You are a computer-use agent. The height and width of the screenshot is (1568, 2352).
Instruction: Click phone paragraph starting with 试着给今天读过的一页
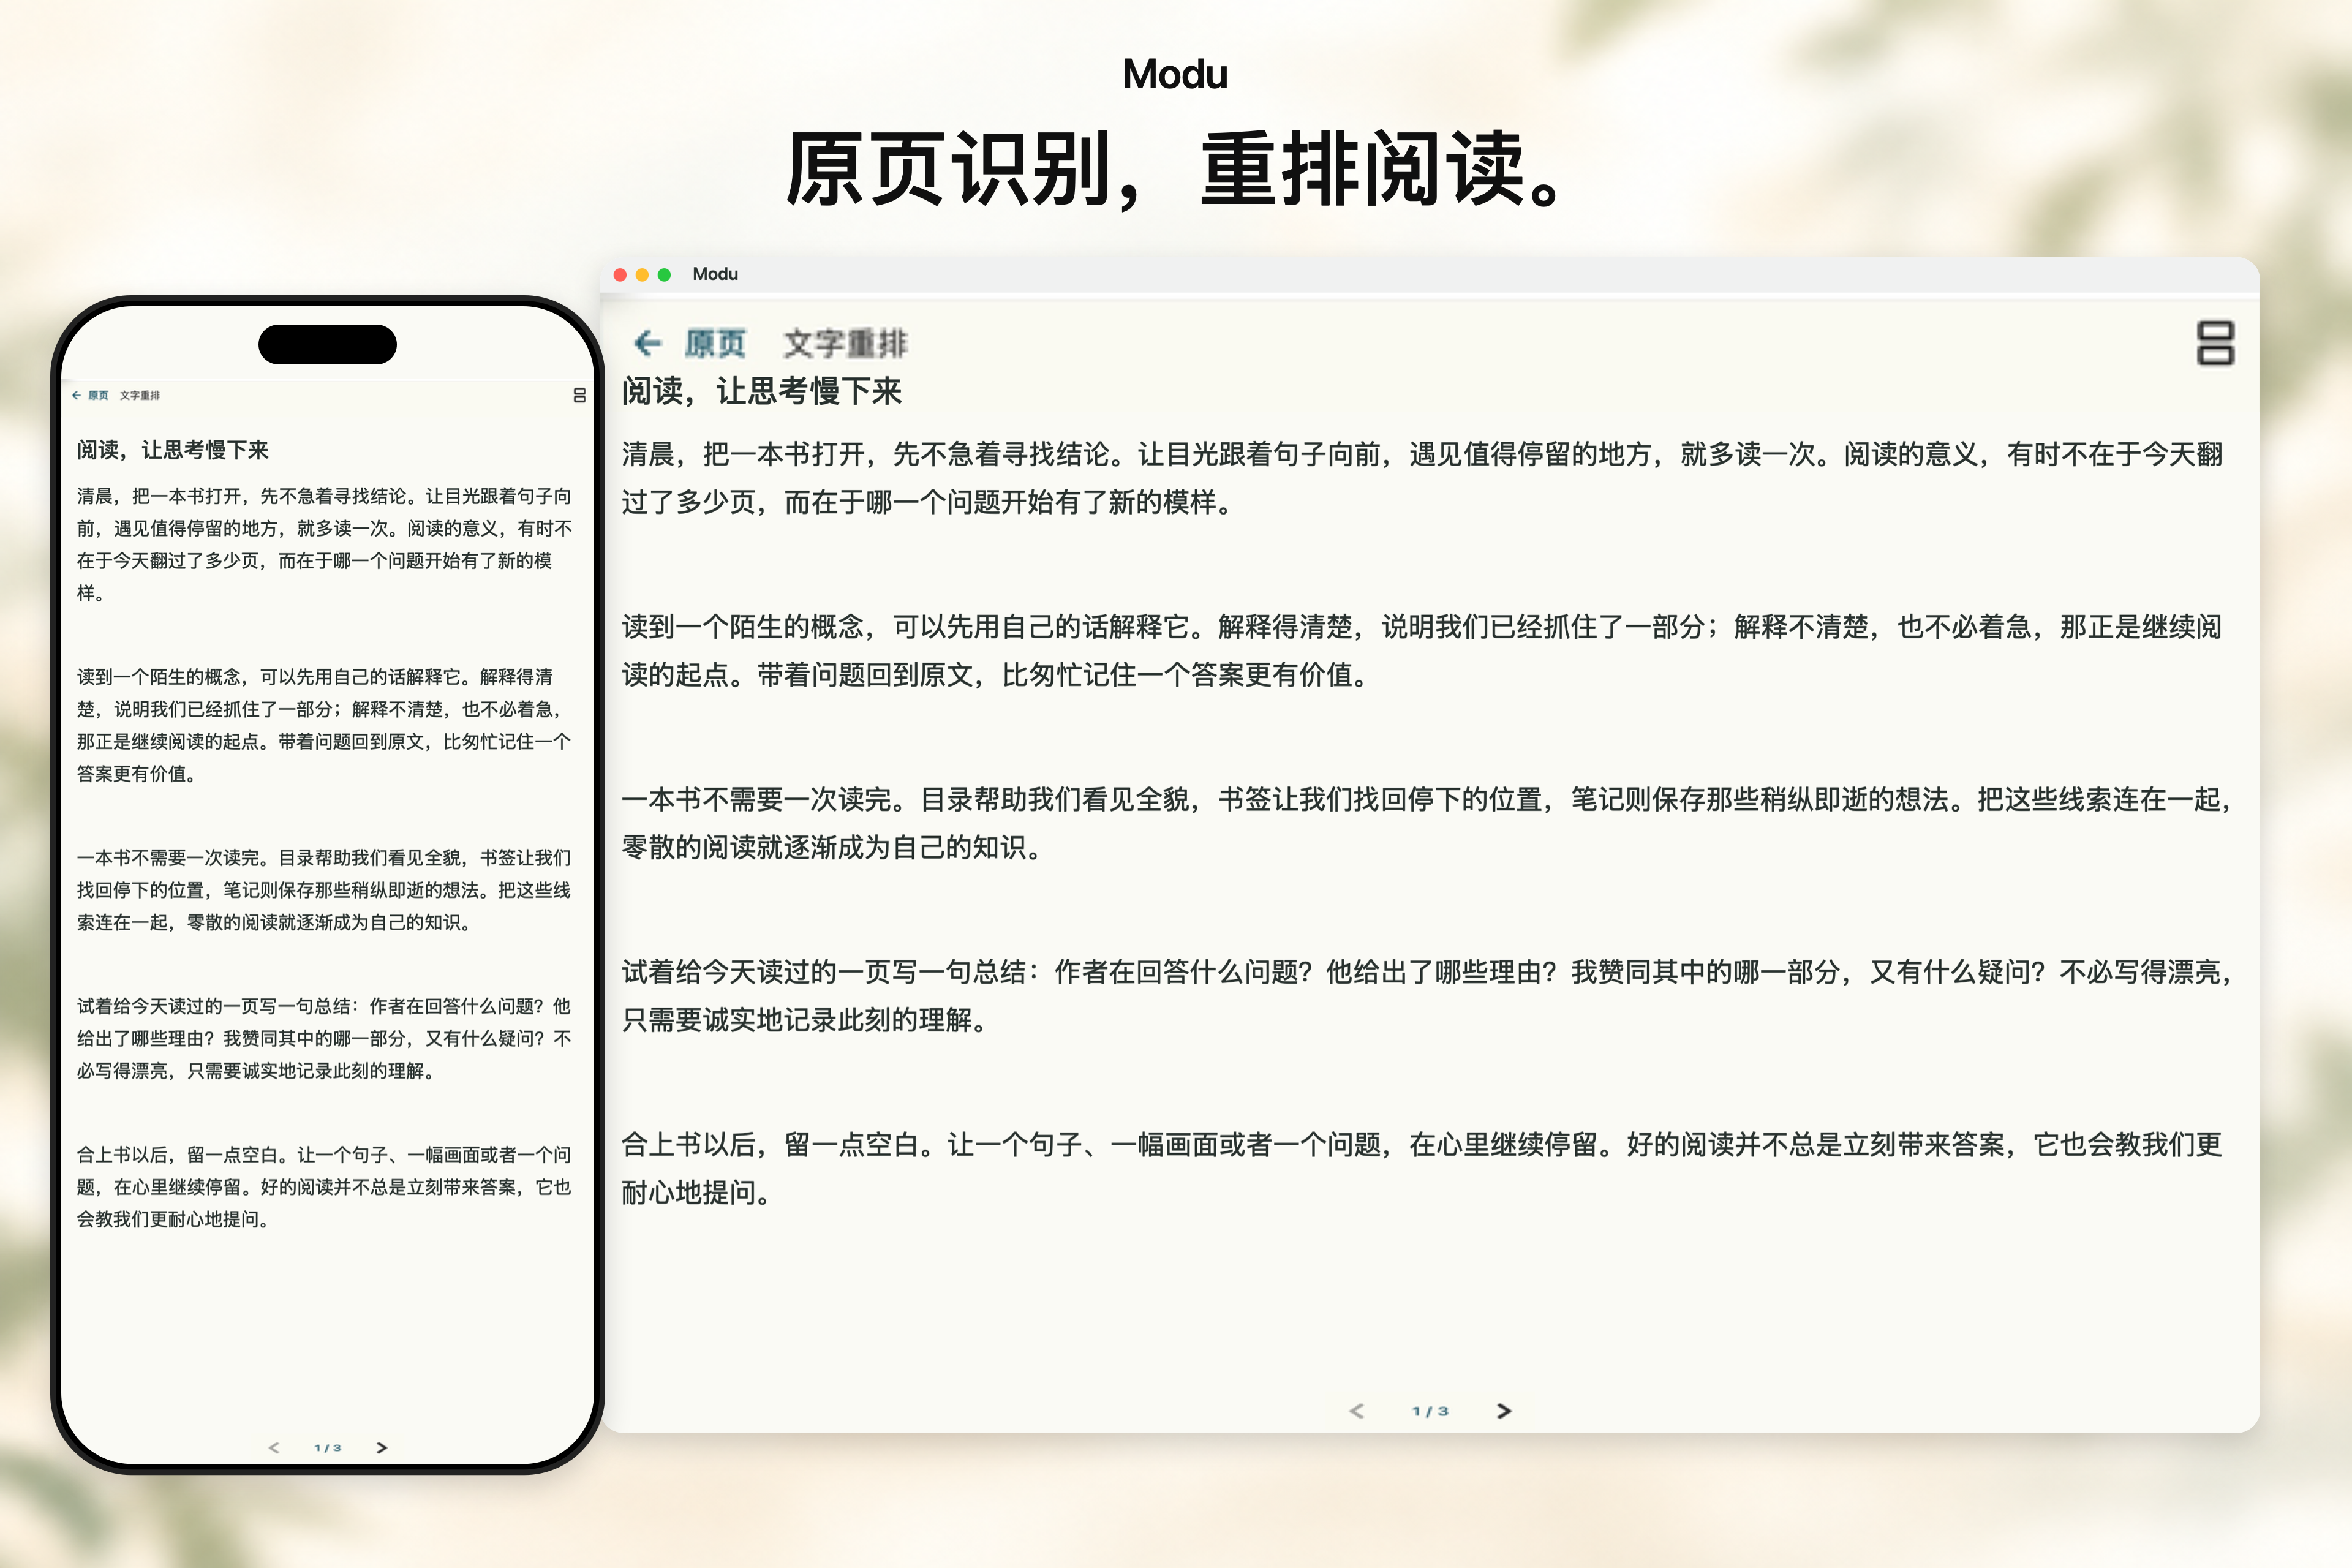325,1038
